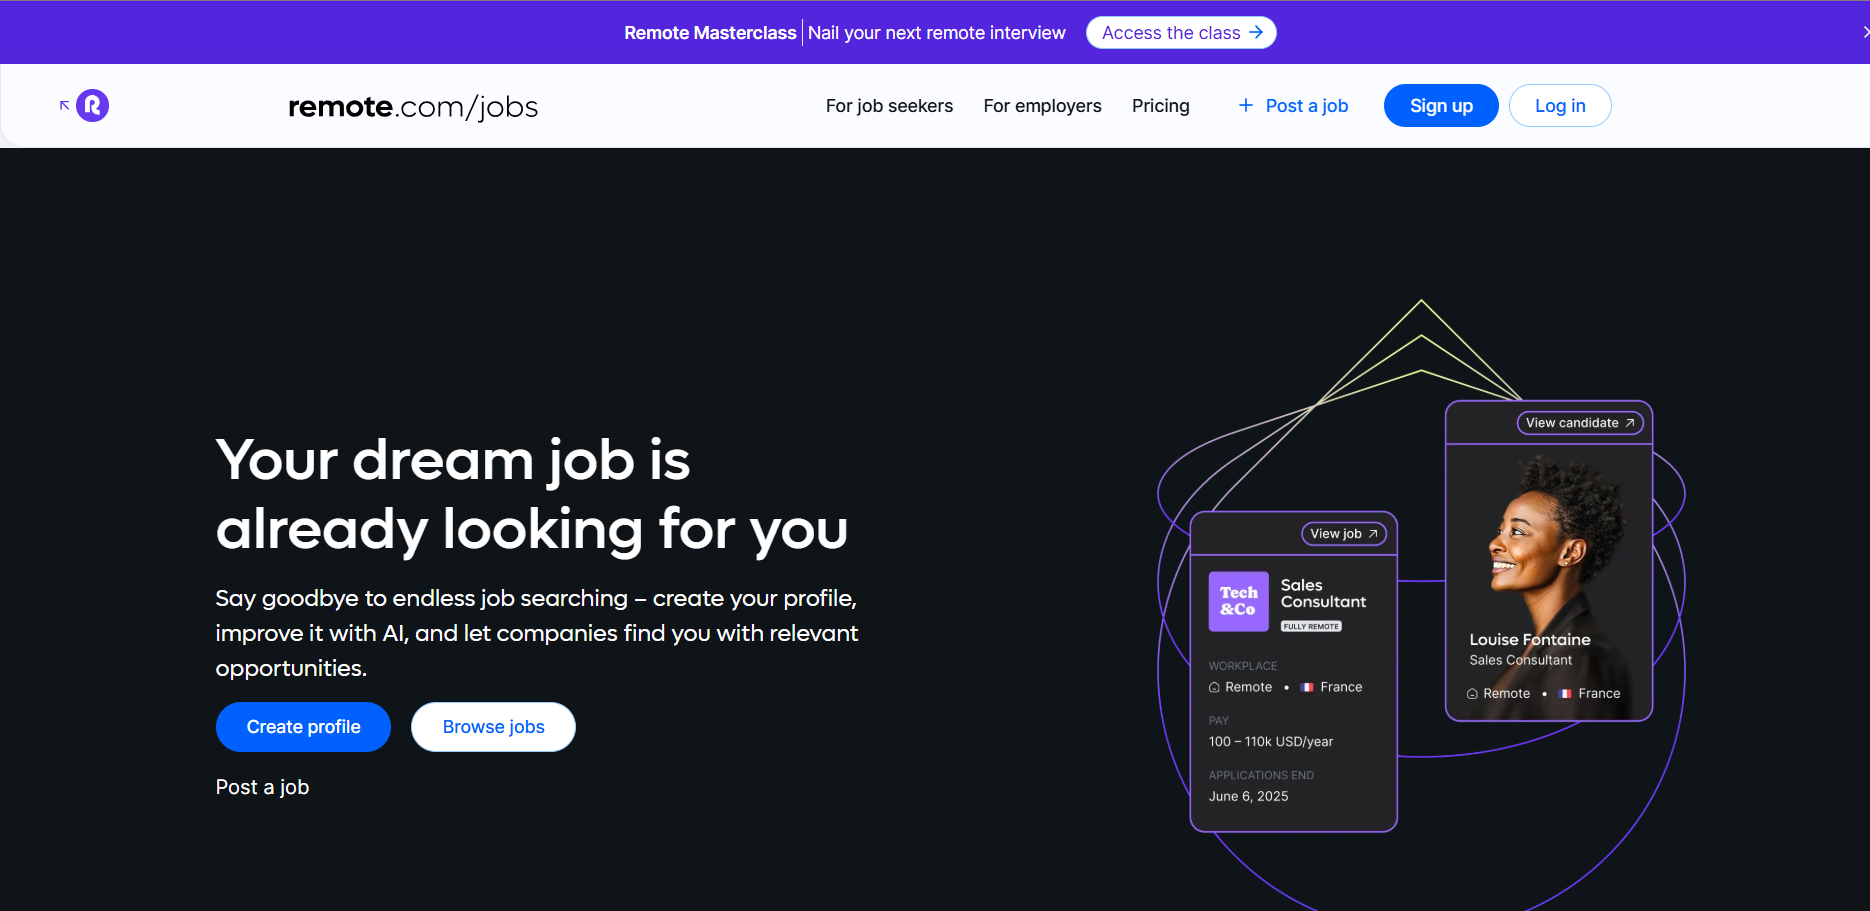Click the Remote Masterclass banner title
The height and width of the screenshot is (911, 1870).
click(710, 33)
